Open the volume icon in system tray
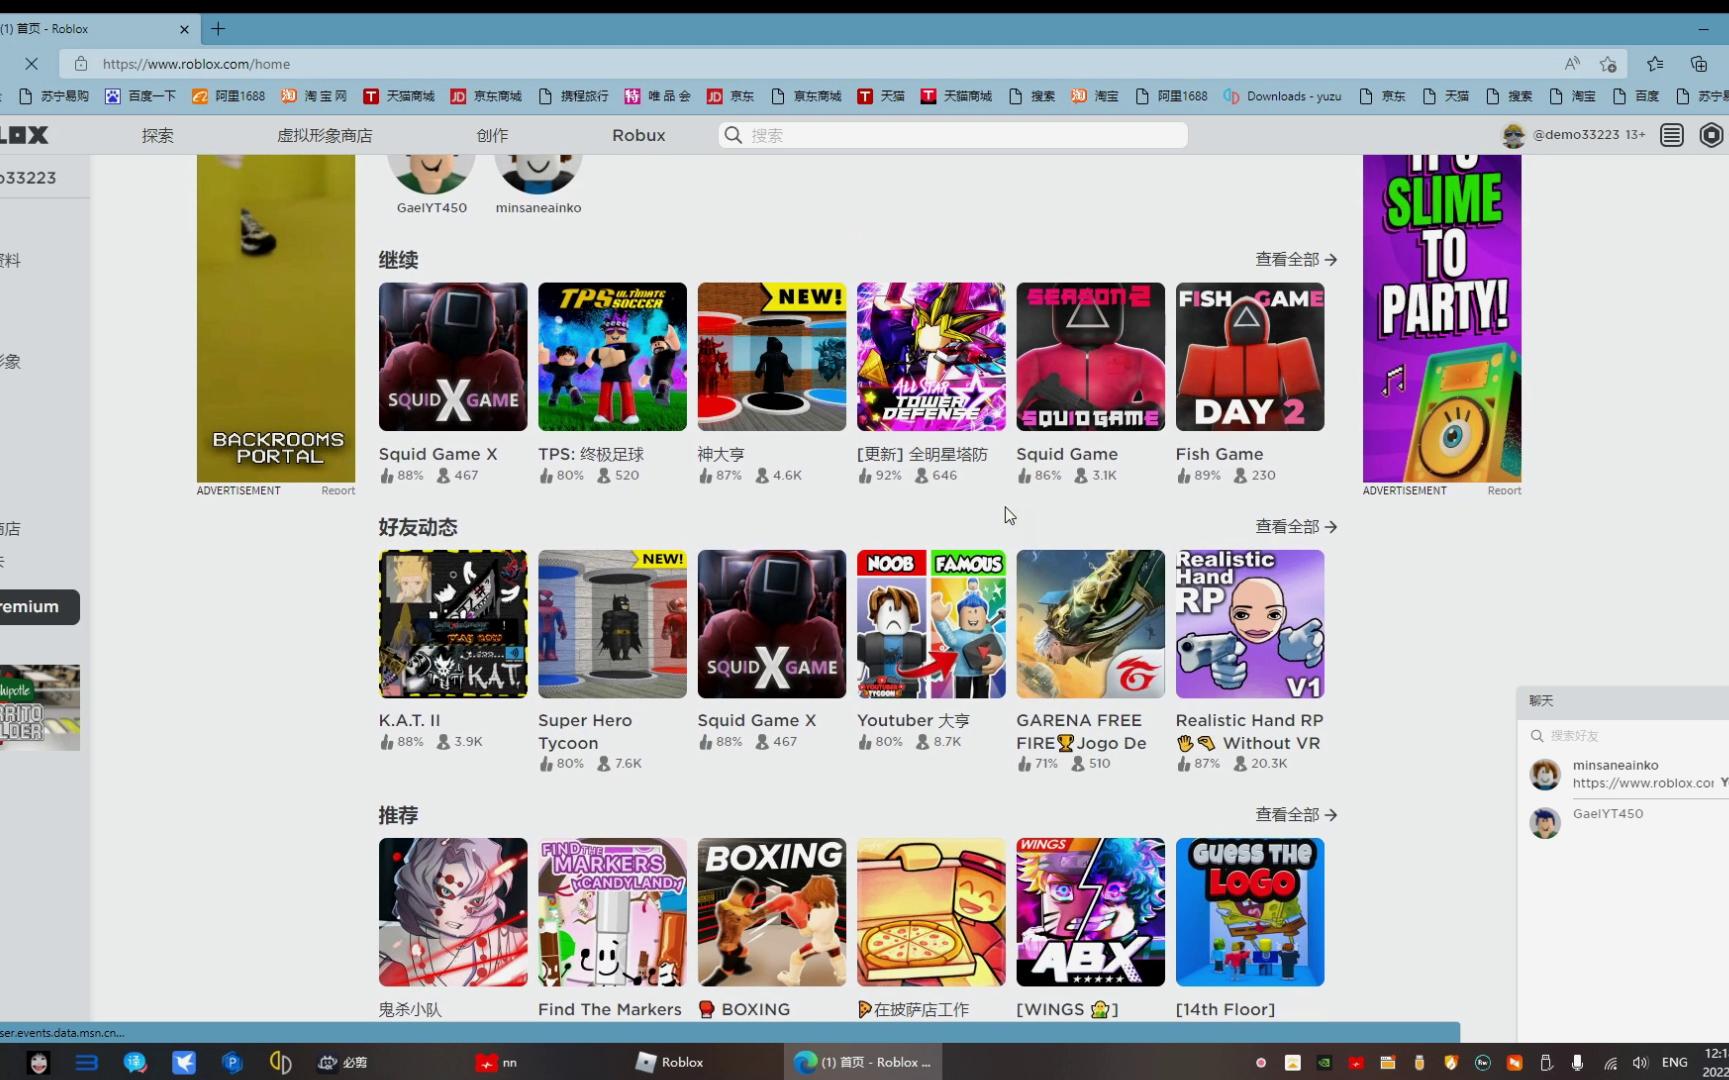The height and width of the screenshot is (1080, 1729). point(1640,1062)
